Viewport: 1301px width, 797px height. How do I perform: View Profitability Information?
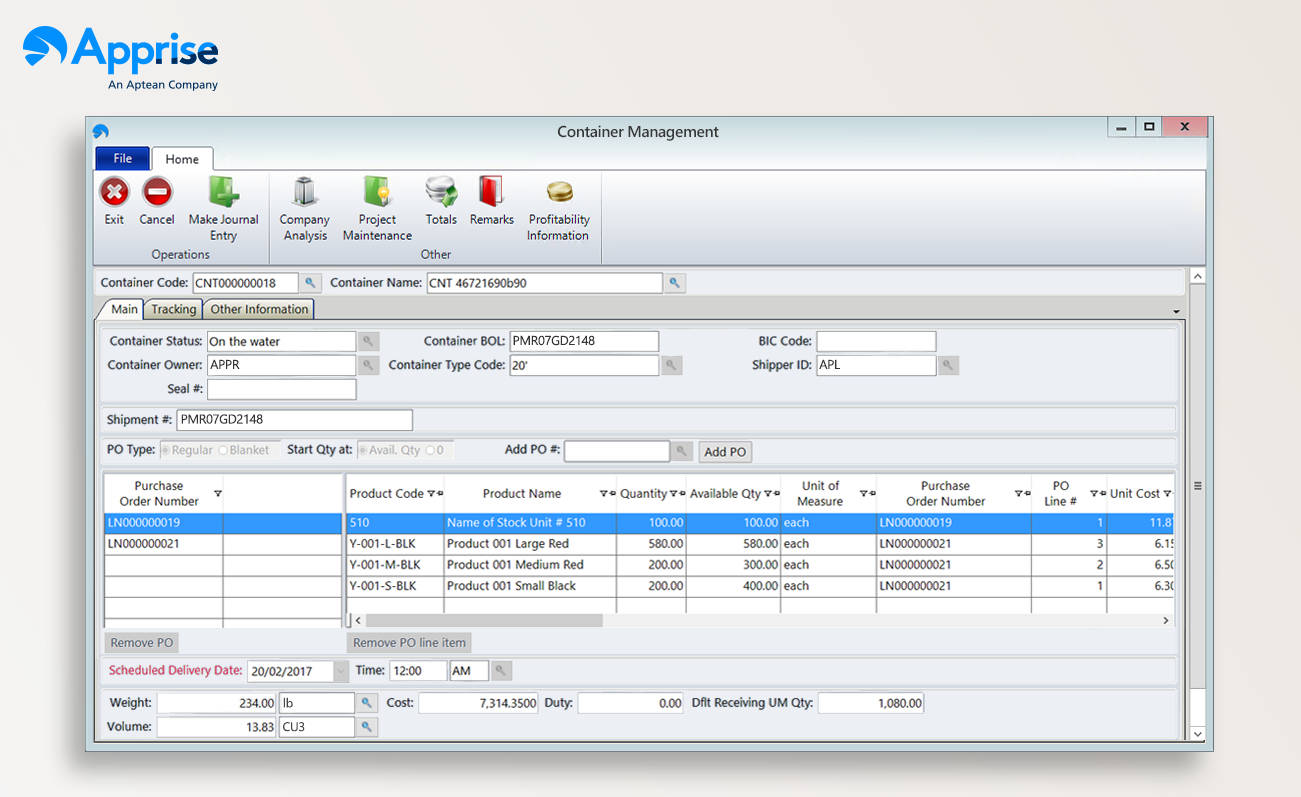[x=558, y=205]
